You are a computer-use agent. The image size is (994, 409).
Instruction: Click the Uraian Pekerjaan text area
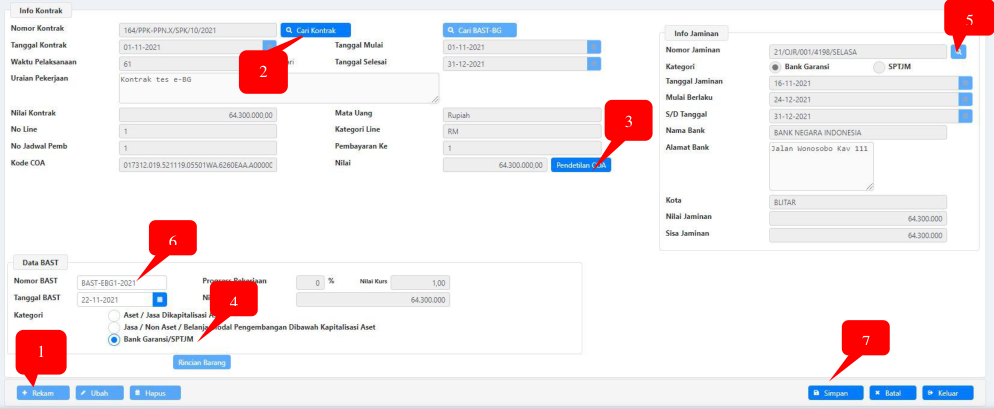278,88
